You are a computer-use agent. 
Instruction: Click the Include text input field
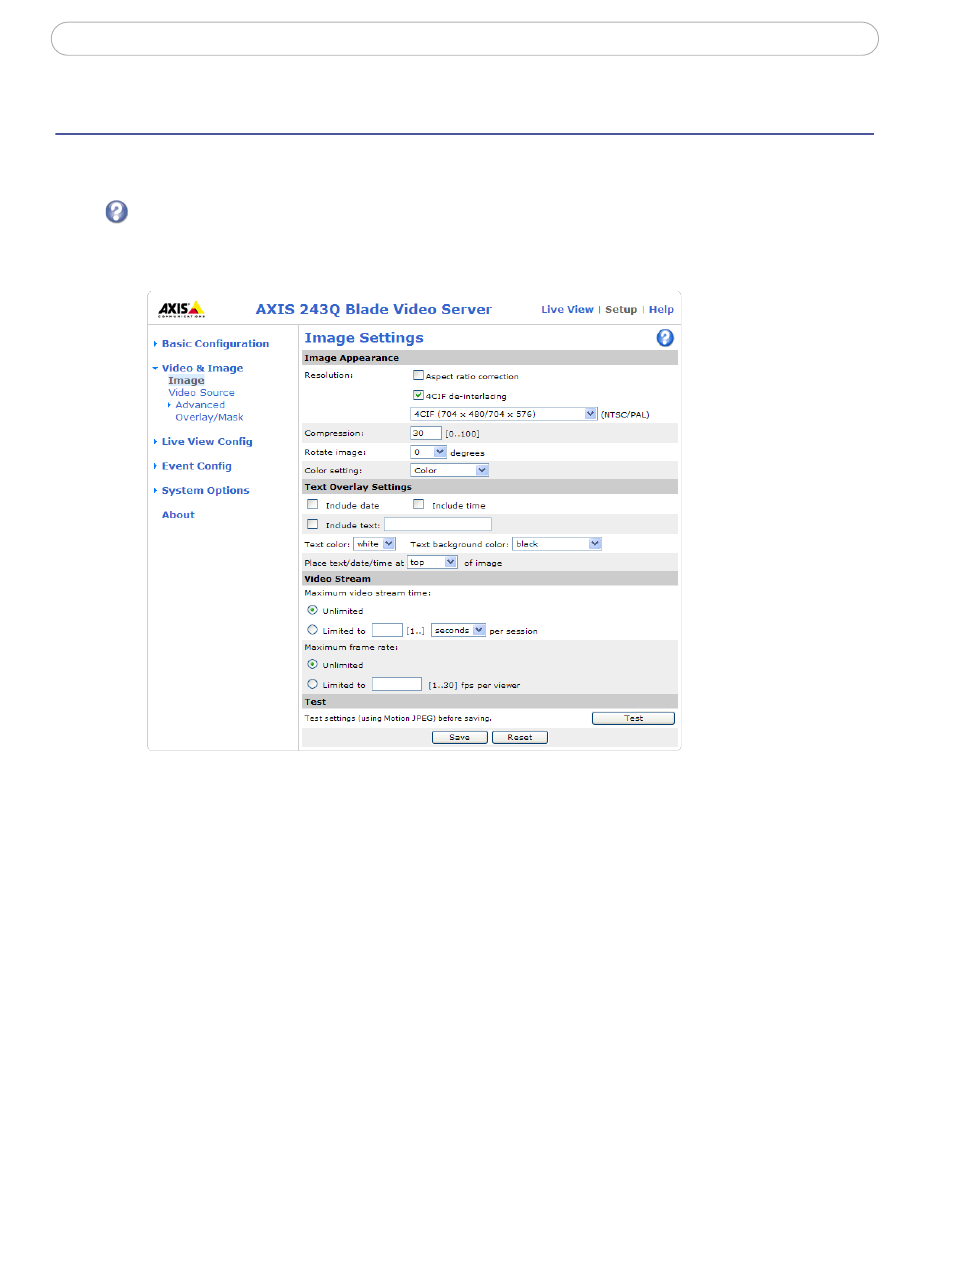438,524
